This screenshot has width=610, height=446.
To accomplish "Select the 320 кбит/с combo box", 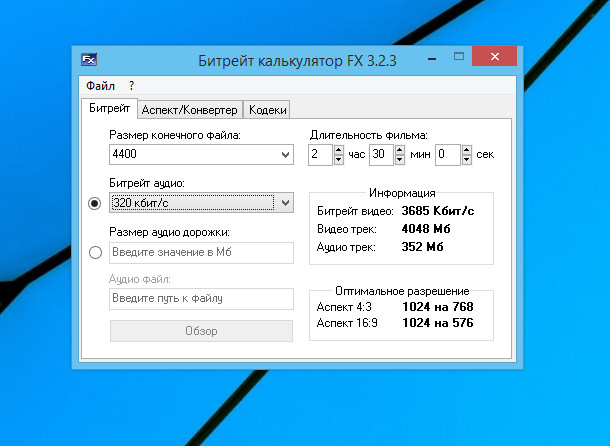I will [x=202, y=203].
